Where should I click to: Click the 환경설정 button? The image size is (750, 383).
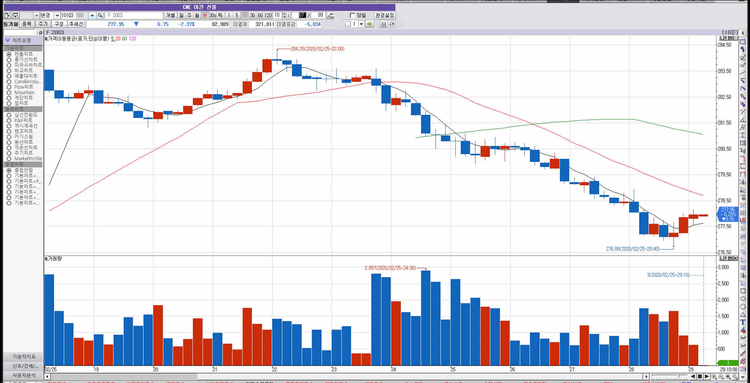pos(386,15)
